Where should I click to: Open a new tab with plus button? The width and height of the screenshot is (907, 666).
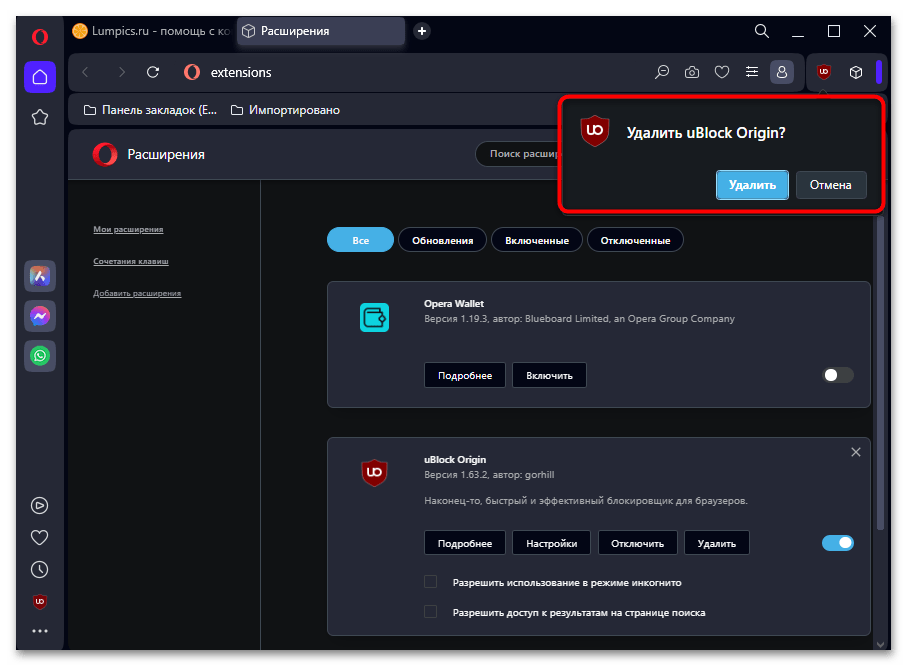(x=422, y=31)
